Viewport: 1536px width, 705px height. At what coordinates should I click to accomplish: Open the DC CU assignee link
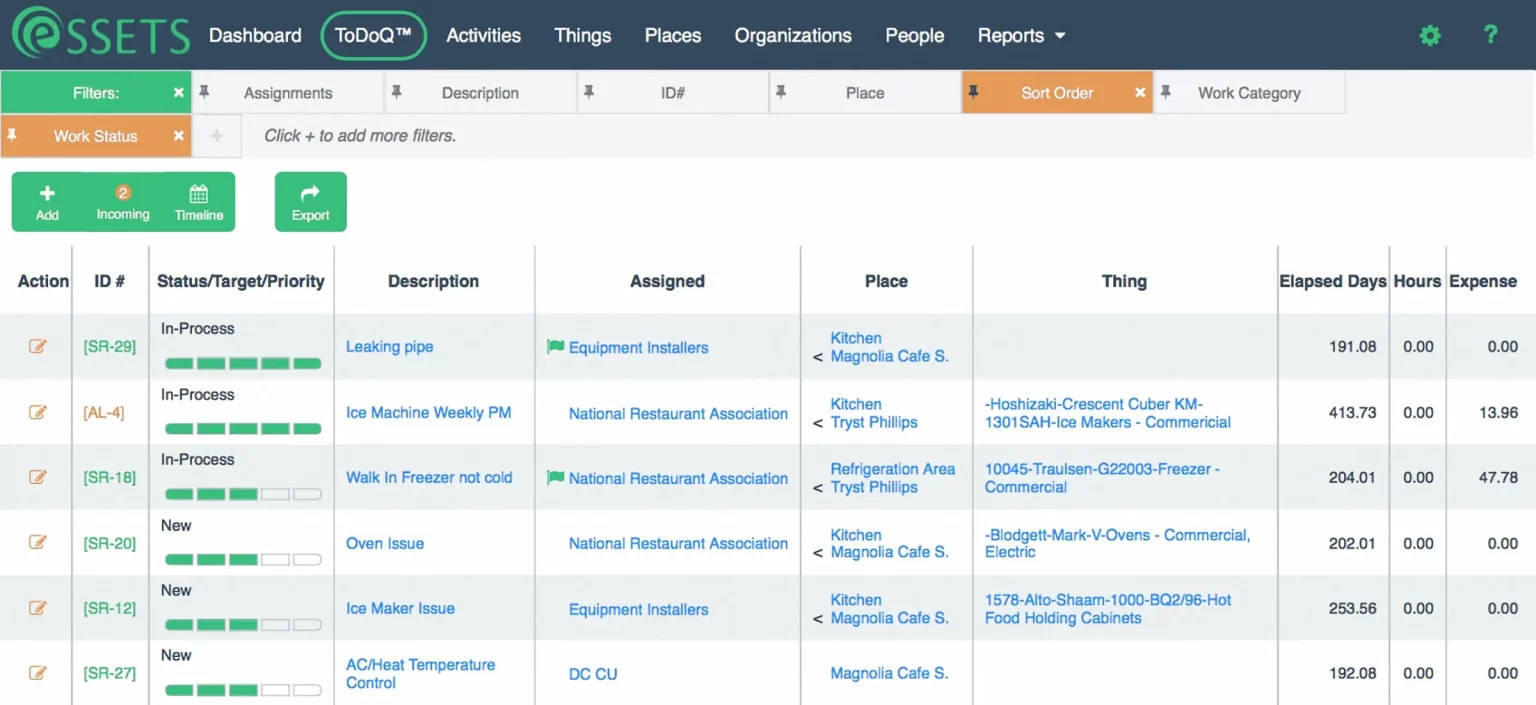pyautogui.click(x=593, y=674)
